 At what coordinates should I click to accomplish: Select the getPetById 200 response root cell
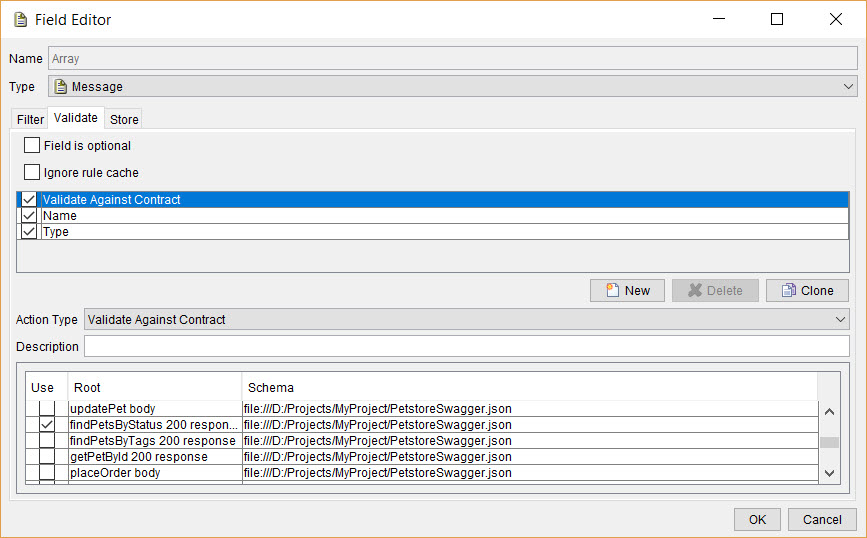pos(155,457)
